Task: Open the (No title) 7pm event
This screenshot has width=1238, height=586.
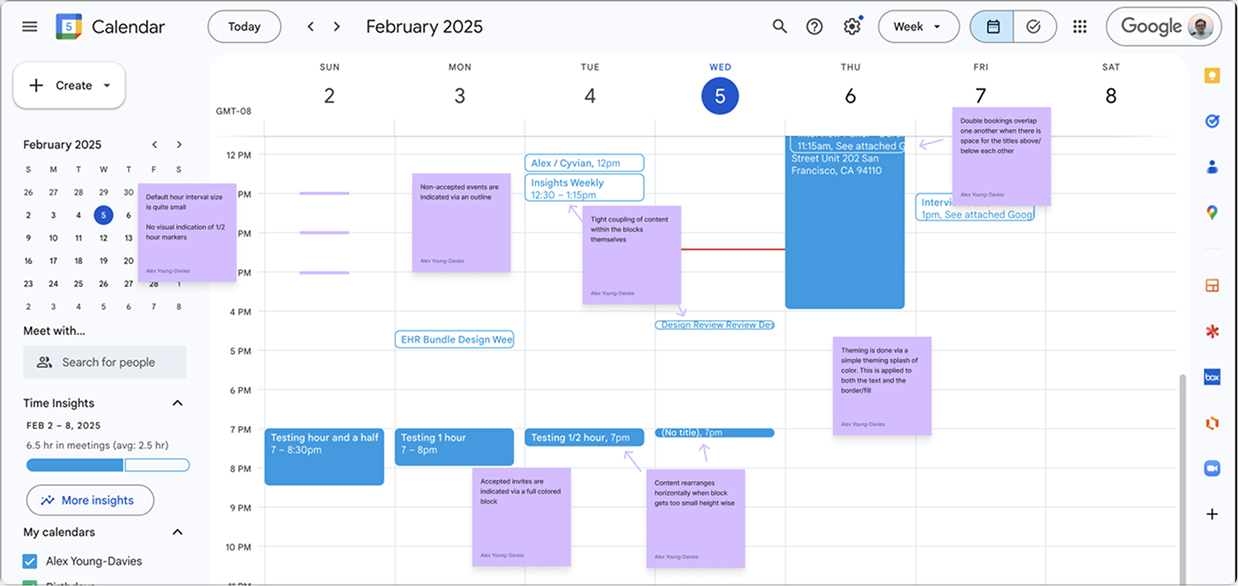Action: [x=715, y=433]
